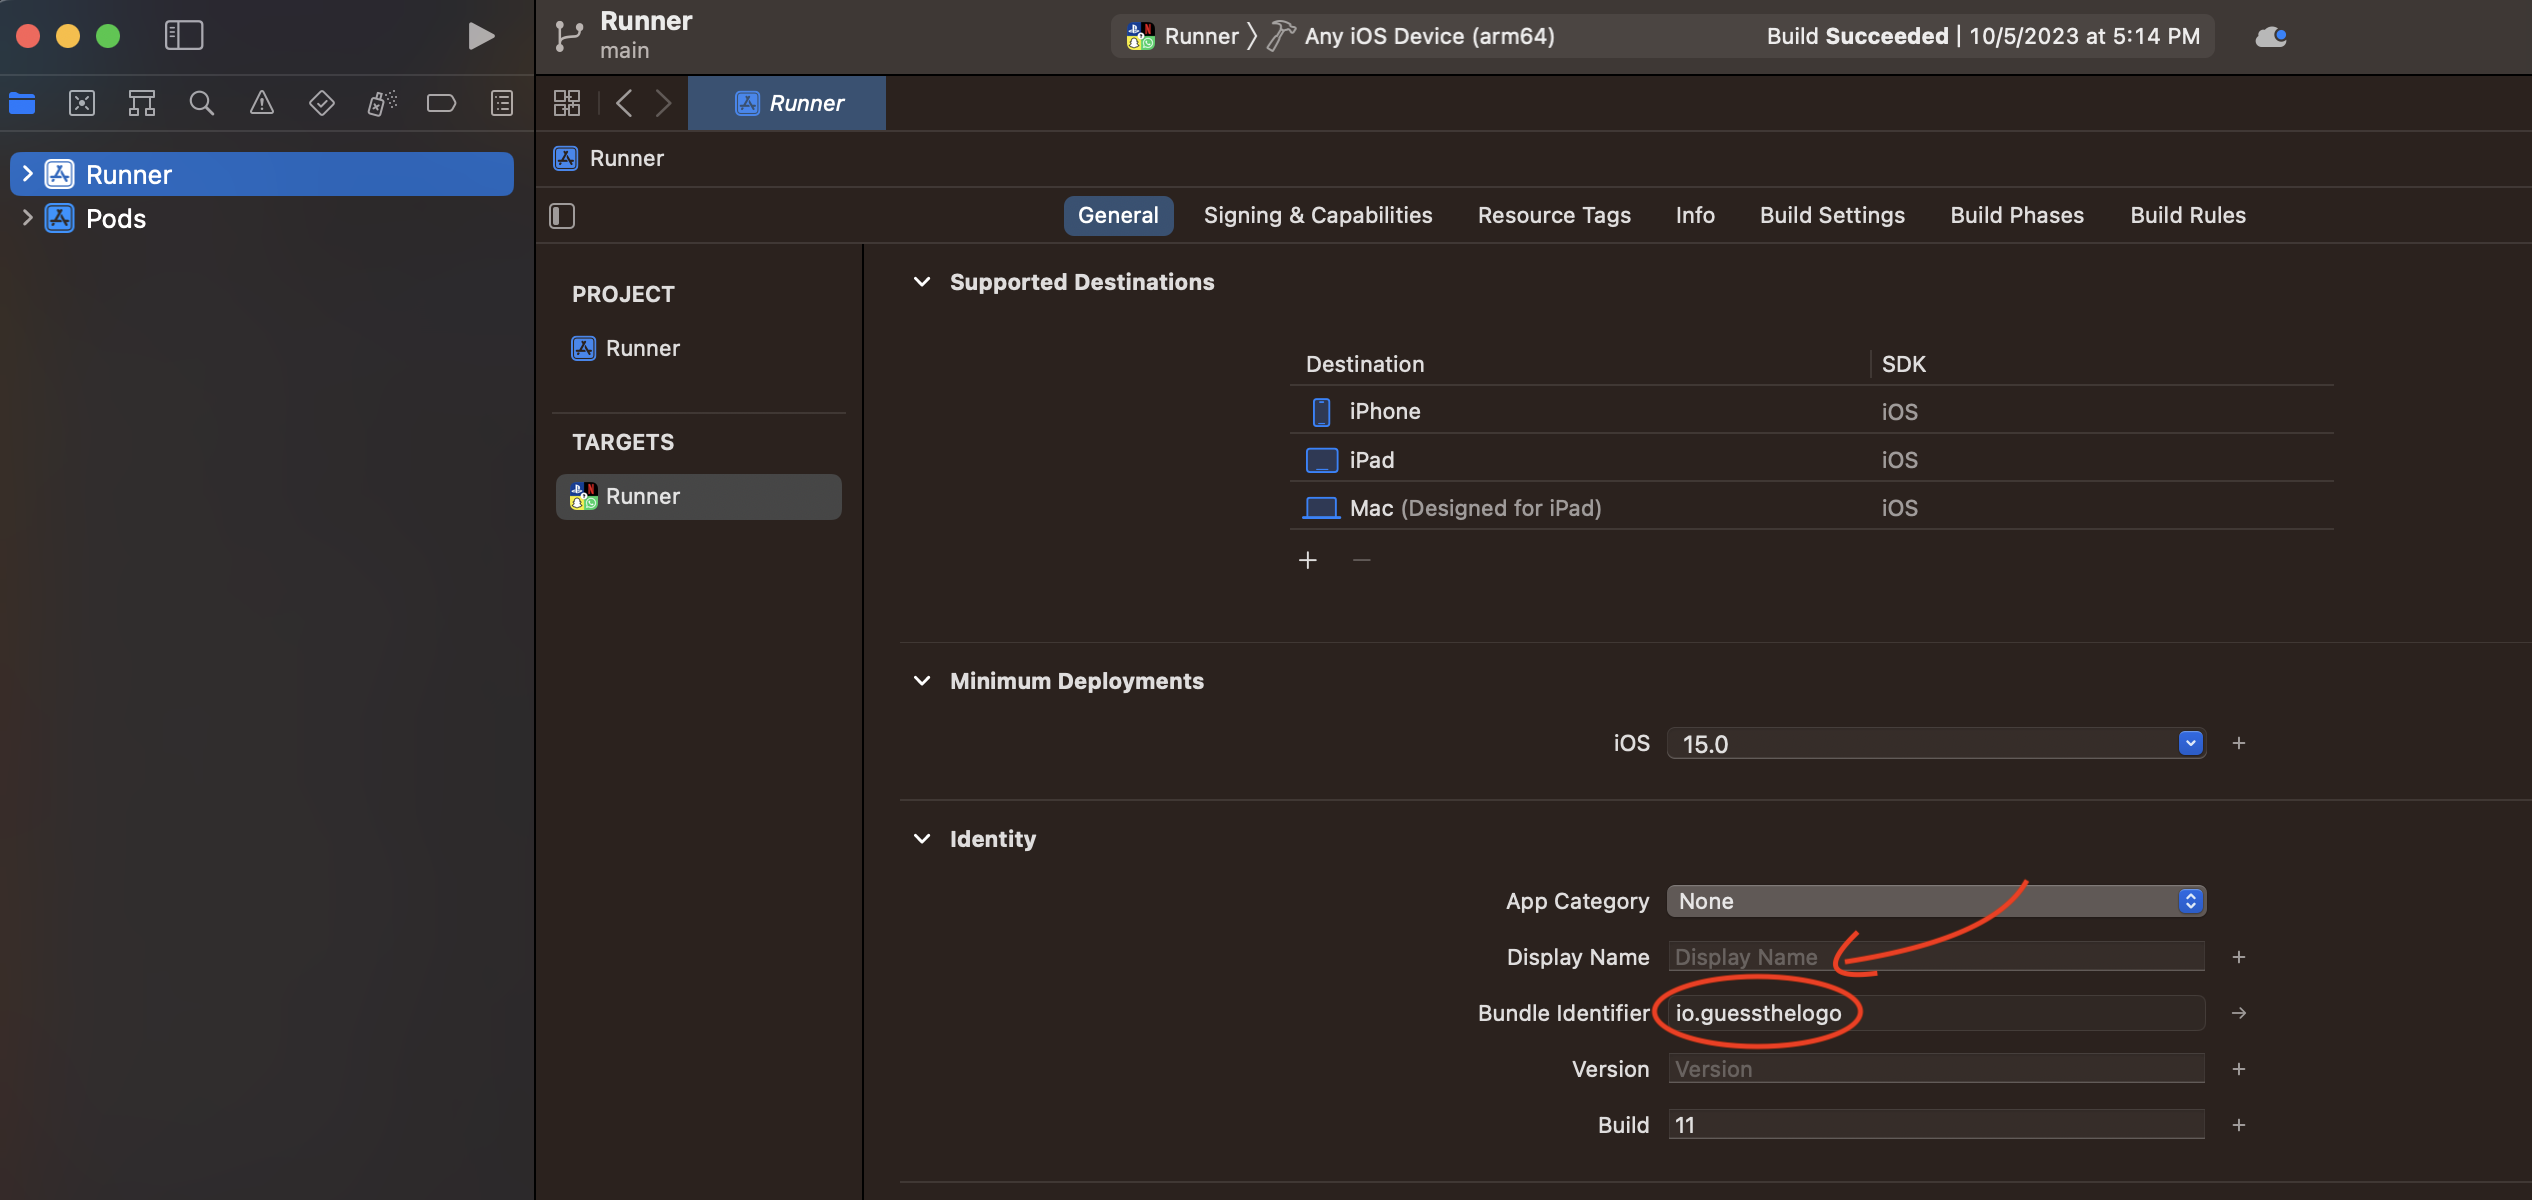
Task: Click the Build number field
Action: (x=1936, y=1125)
